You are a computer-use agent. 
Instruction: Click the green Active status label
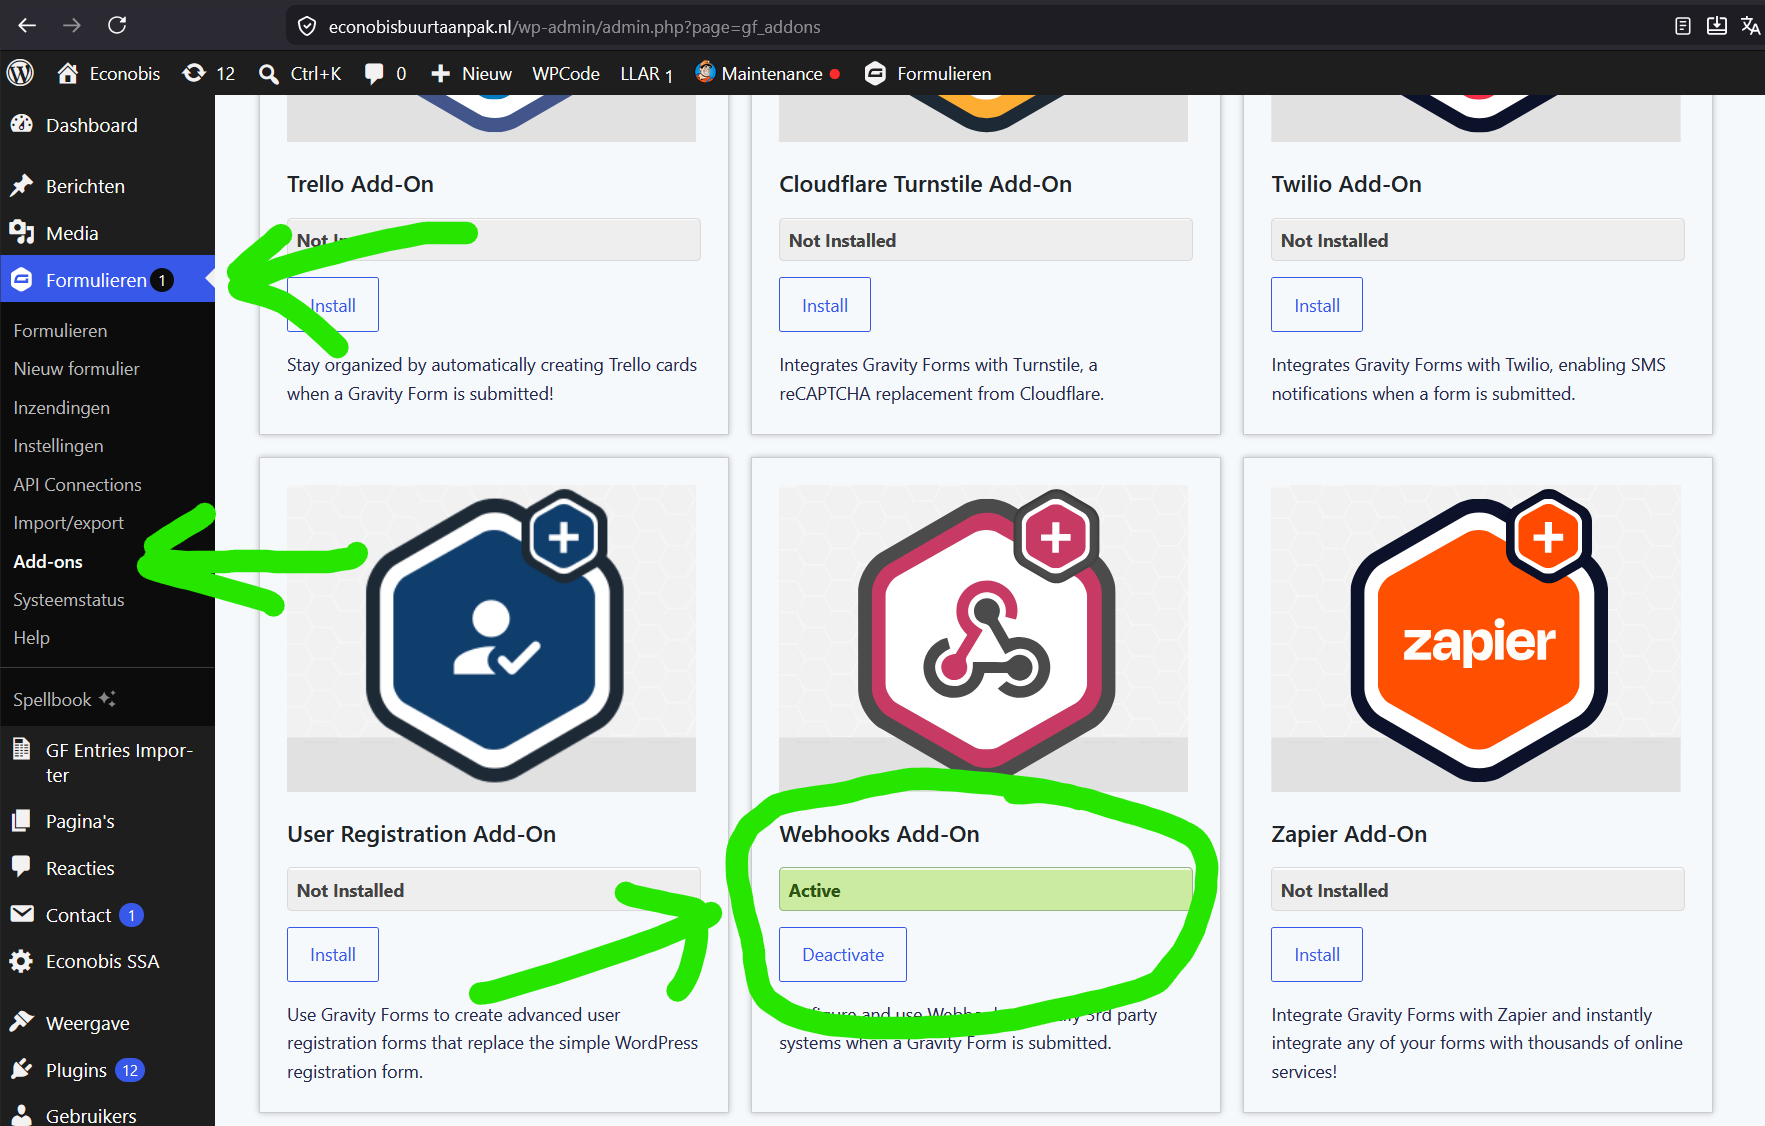pyautogui.click(x=985, y=890)
